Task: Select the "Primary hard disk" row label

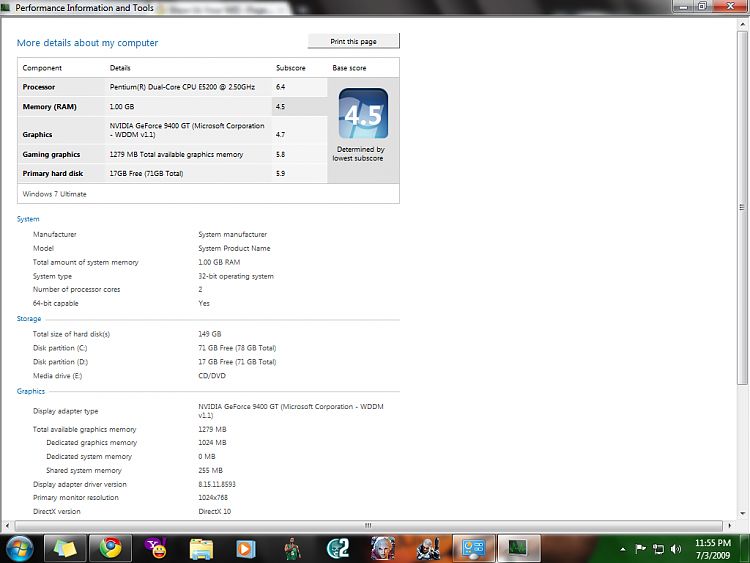Action: [x=53, y=174]
